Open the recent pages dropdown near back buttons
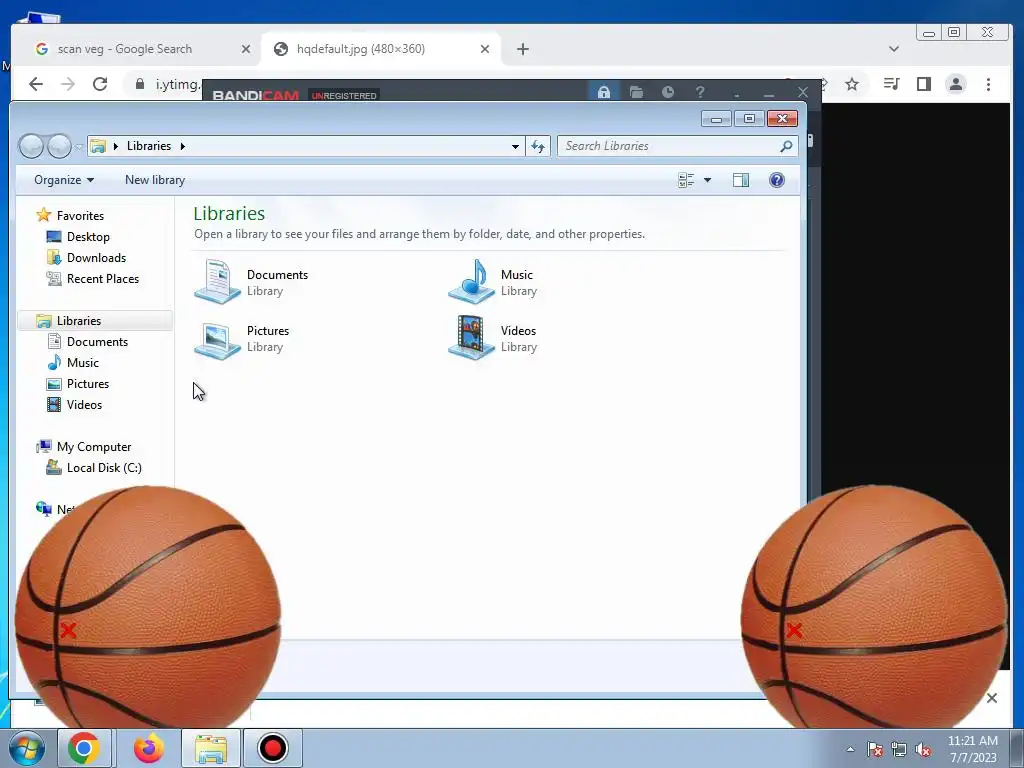This screenshot has height=768, width=1024. coord(78,147)
